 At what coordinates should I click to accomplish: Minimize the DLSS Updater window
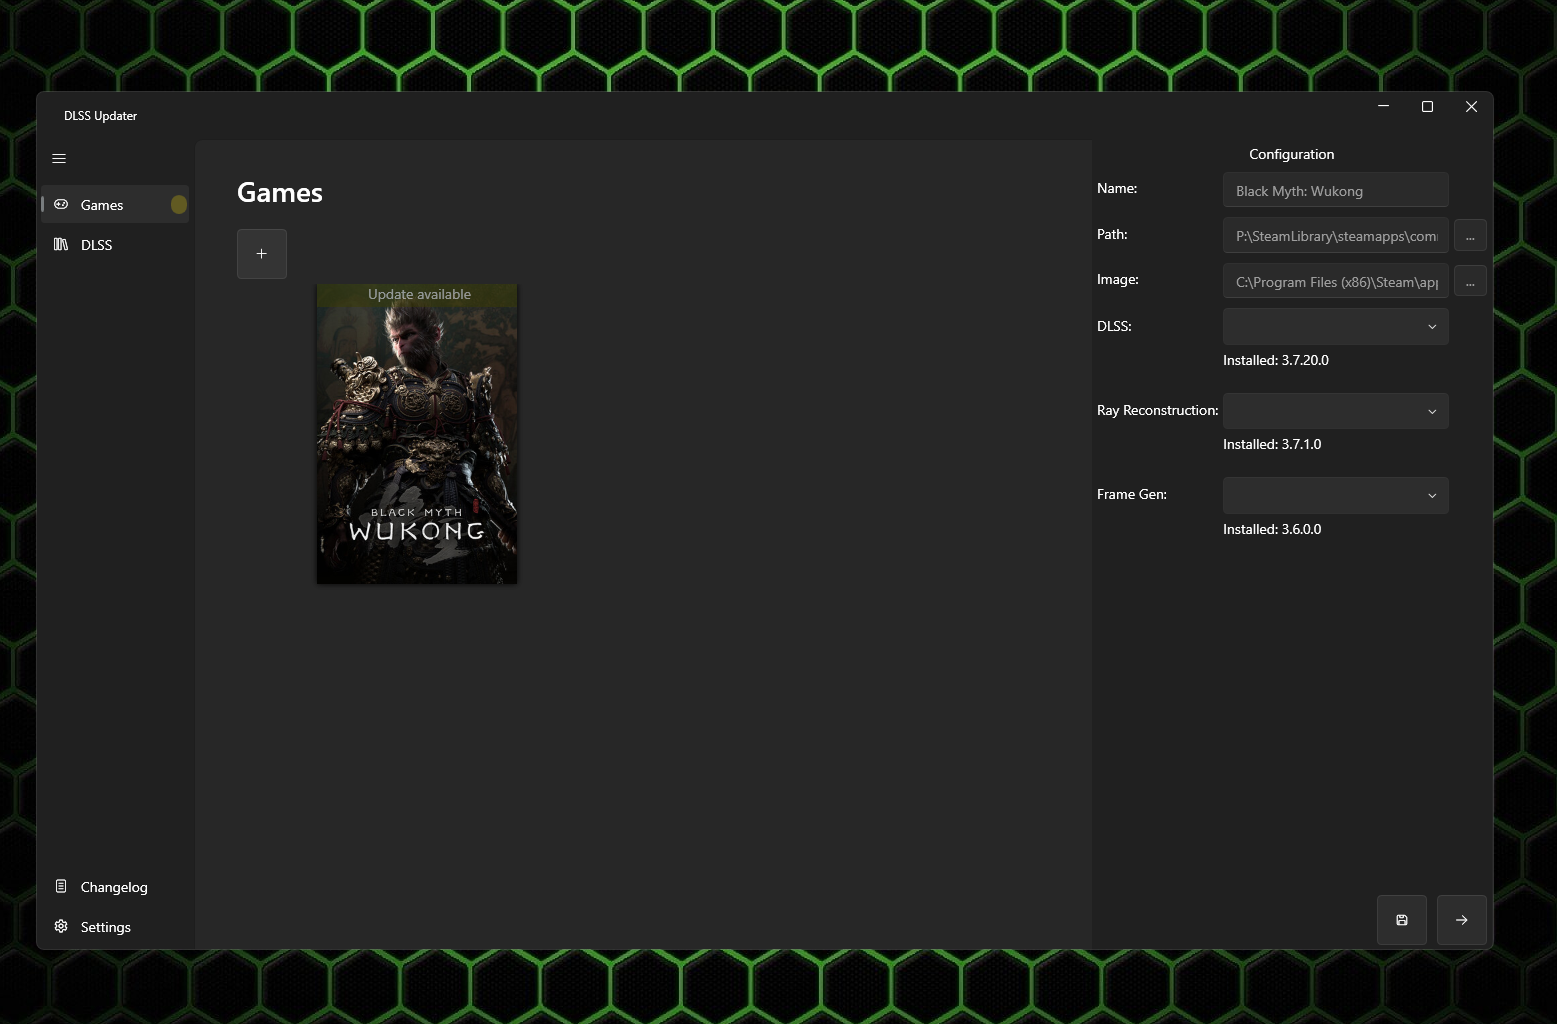1383,106
